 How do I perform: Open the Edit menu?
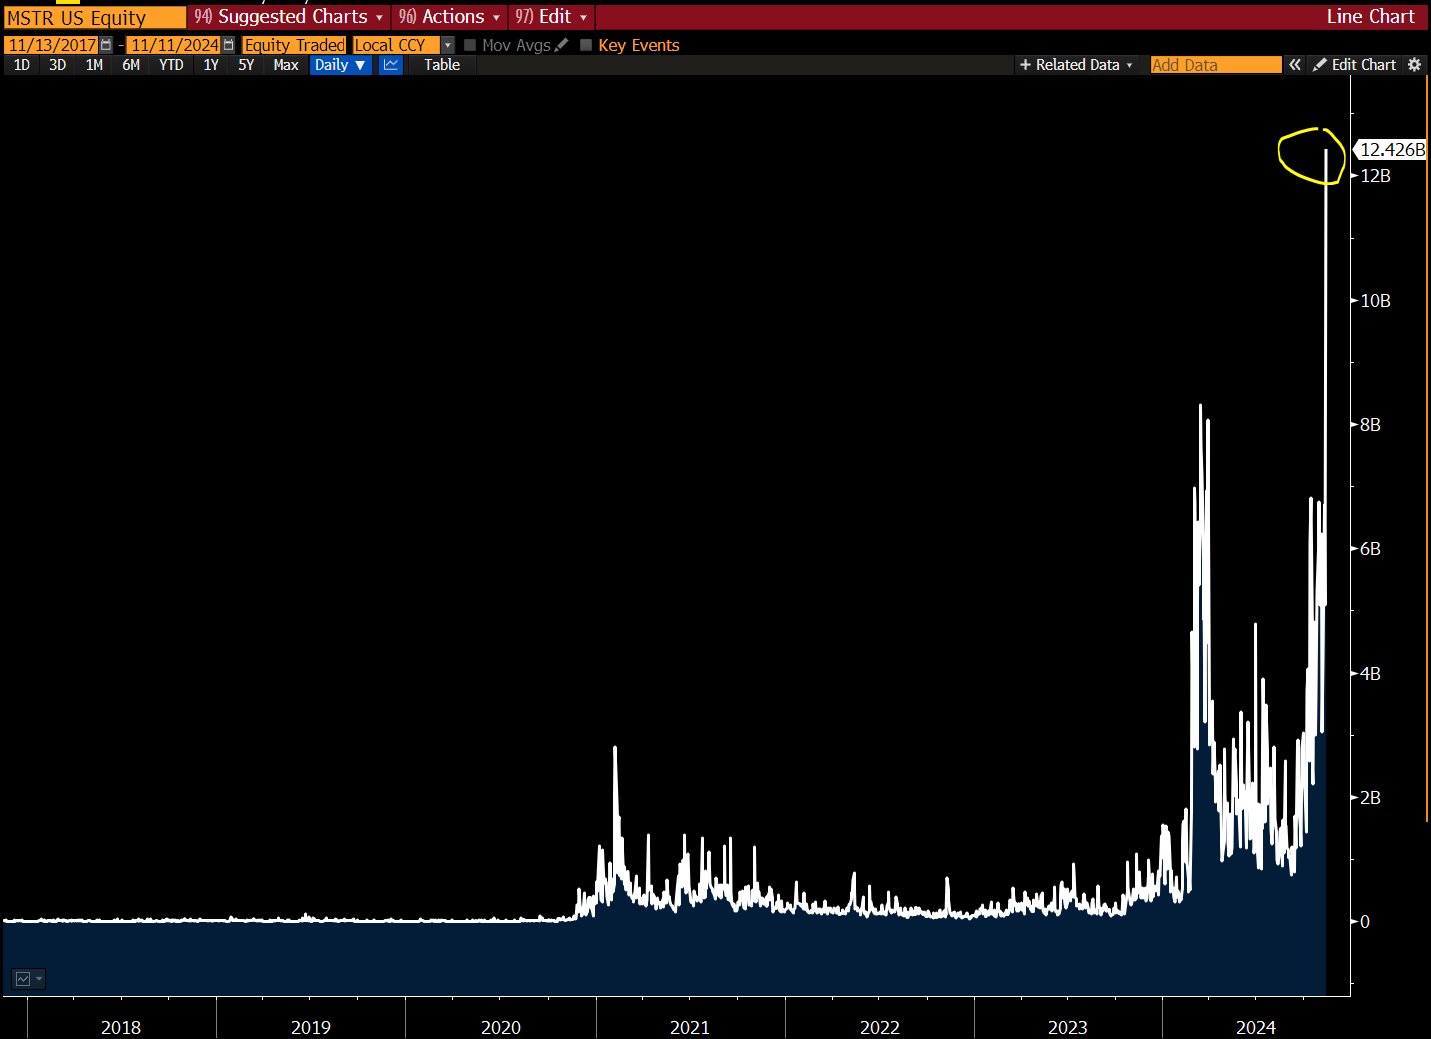[x=552, y=17]
